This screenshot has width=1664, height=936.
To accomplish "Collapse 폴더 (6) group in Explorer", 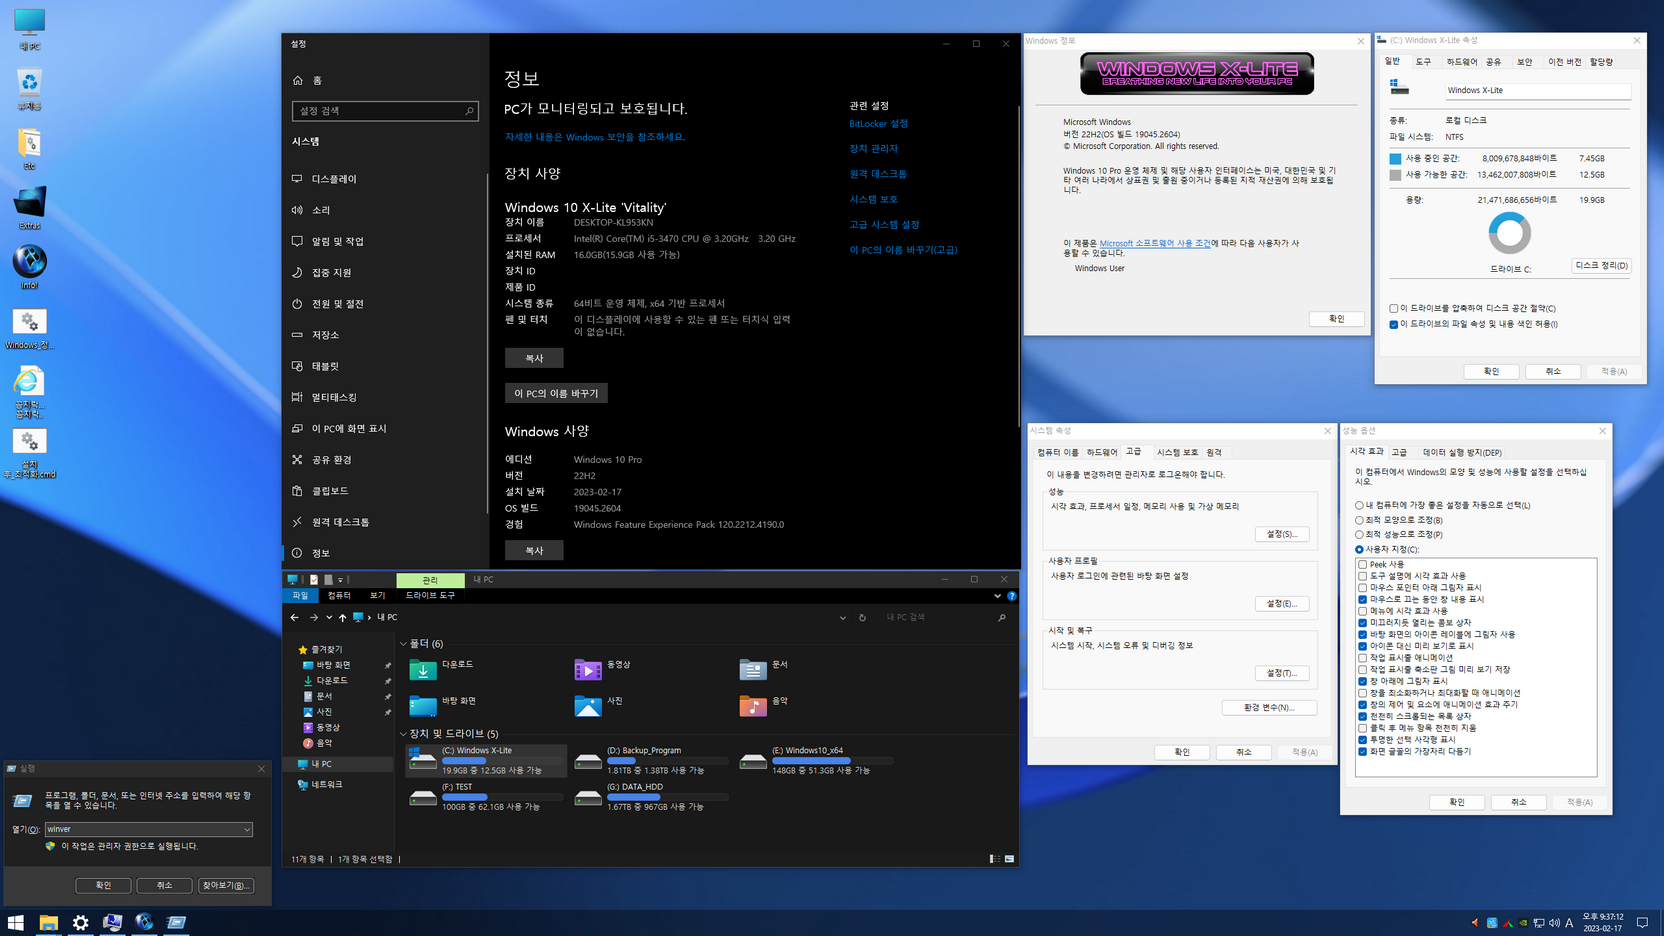I will pos(404,644).
